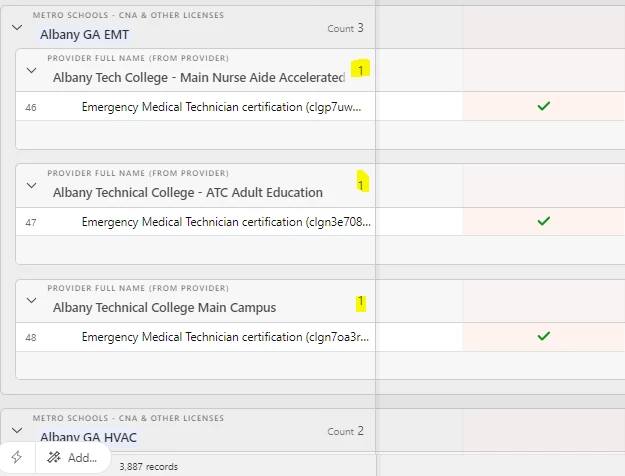Select row number 46
Image resolution: width=625 pixels, height=476 pixels.
click(31, 107)
